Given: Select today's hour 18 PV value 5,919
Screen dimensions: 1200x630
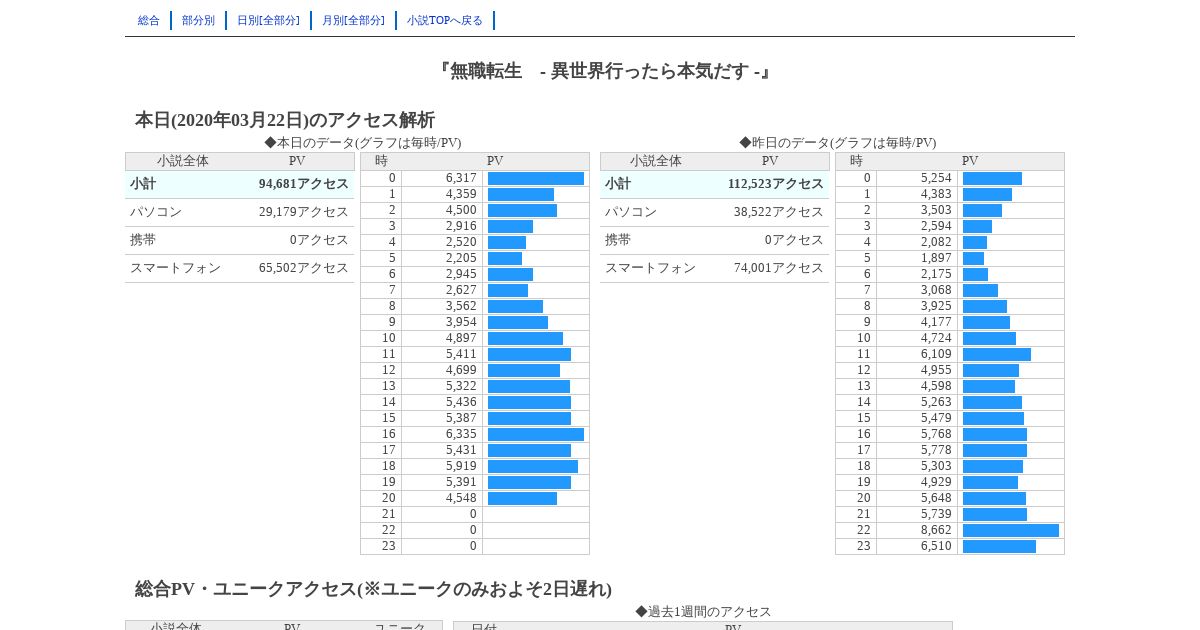Looking at the screenshot, I should pos(461,466).
